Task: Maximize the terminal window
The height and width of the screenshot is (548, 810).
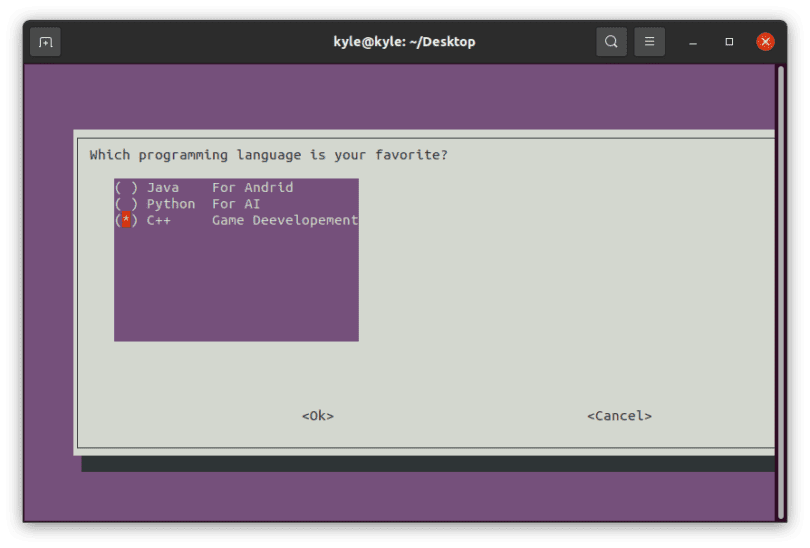Action: coord(729,42)
